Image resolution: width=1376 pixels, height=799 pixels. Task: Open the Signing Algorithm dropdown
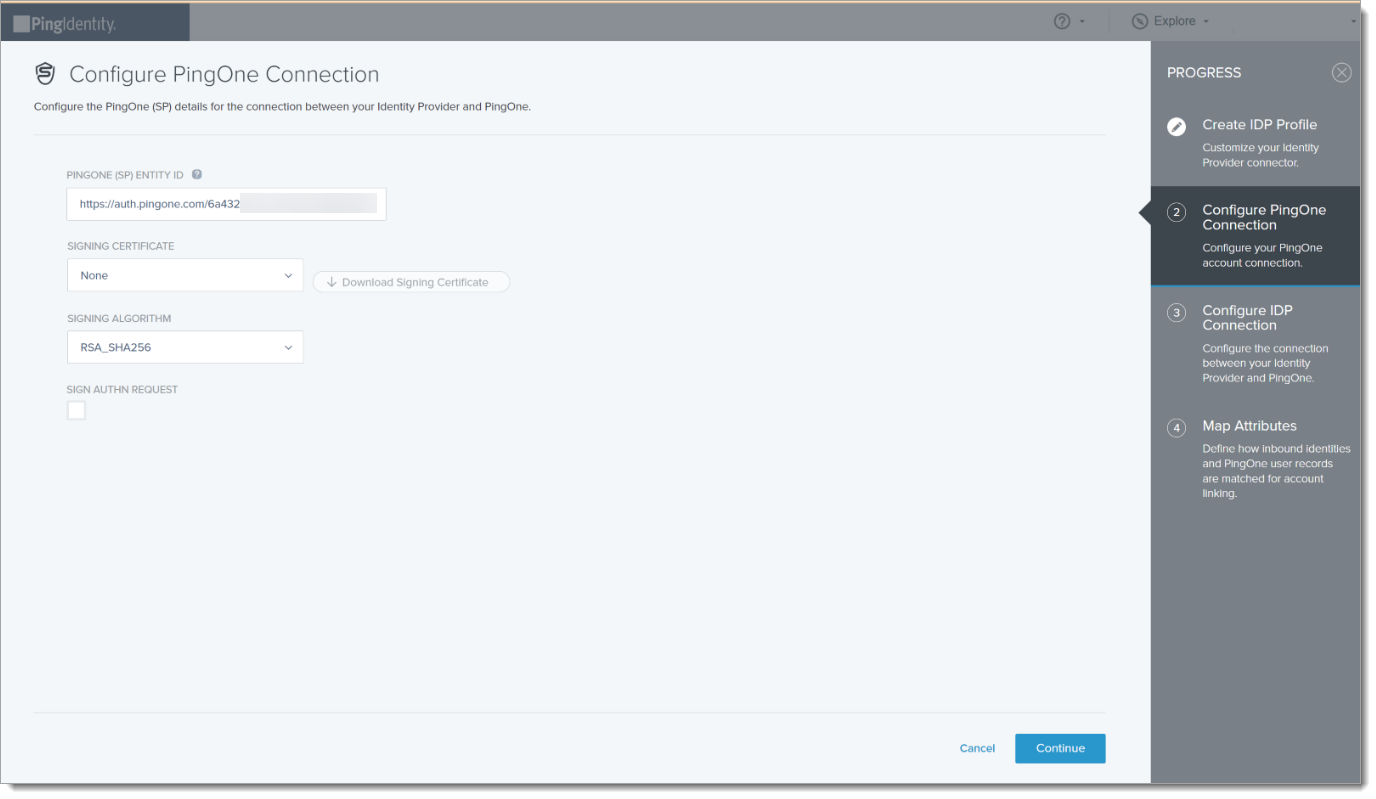185,347
